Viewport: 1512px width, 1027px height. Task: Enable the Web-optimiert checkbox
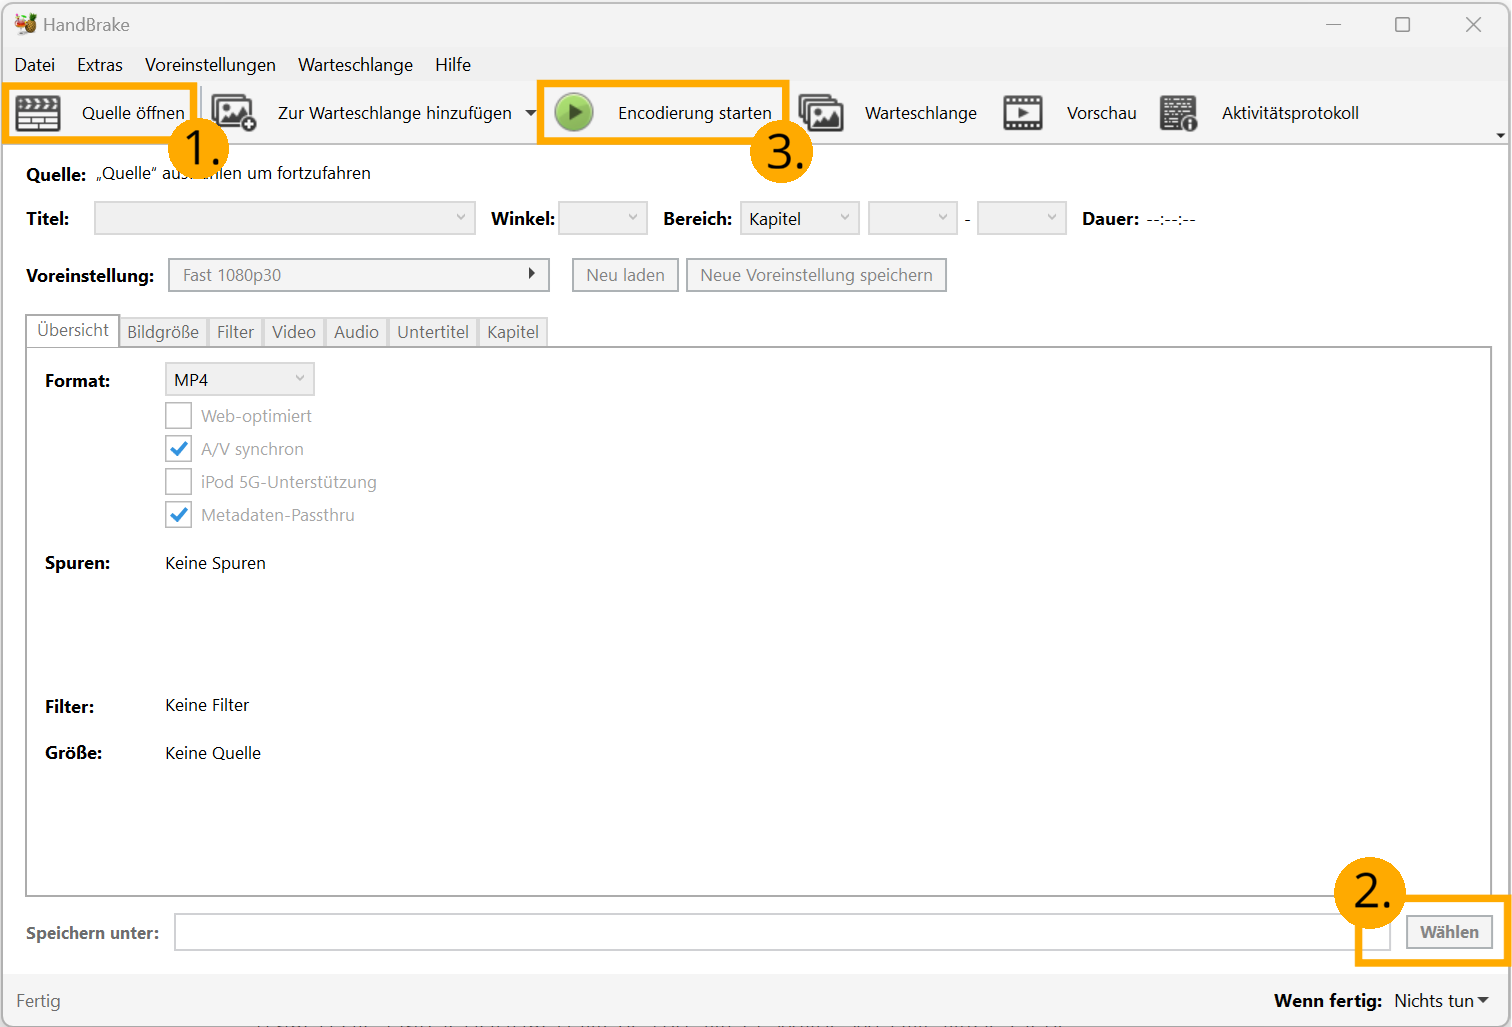(x=178, y=416)
